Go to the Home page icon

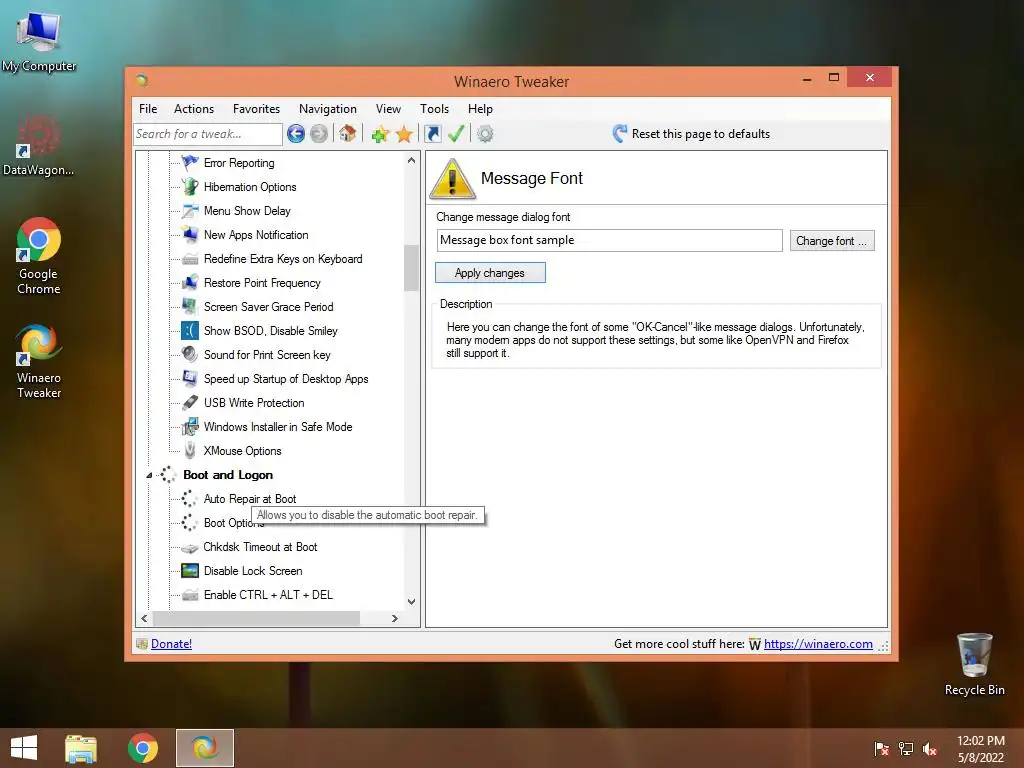pyautogui.click(x=347, y=134)
